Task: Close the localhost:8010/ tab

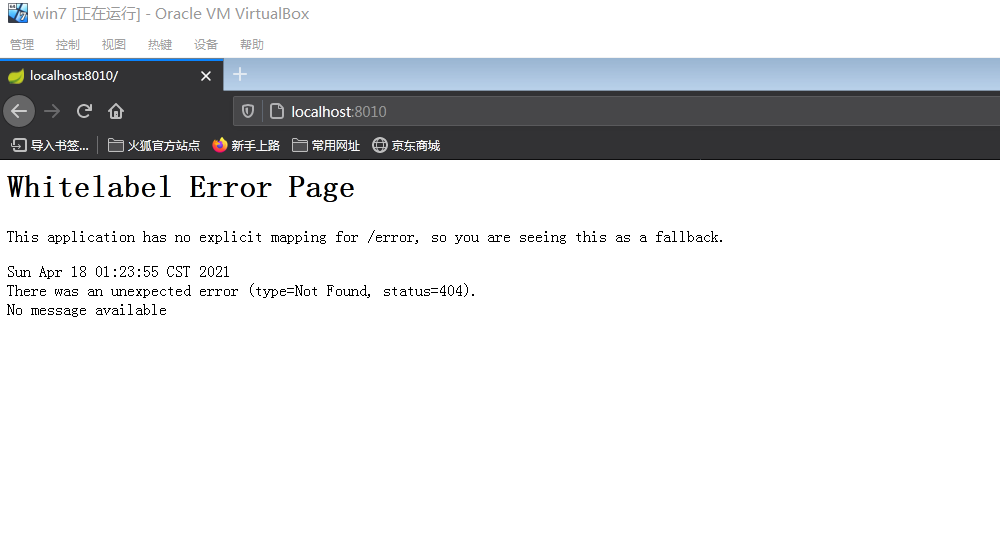Action: [x=205, y=76]
